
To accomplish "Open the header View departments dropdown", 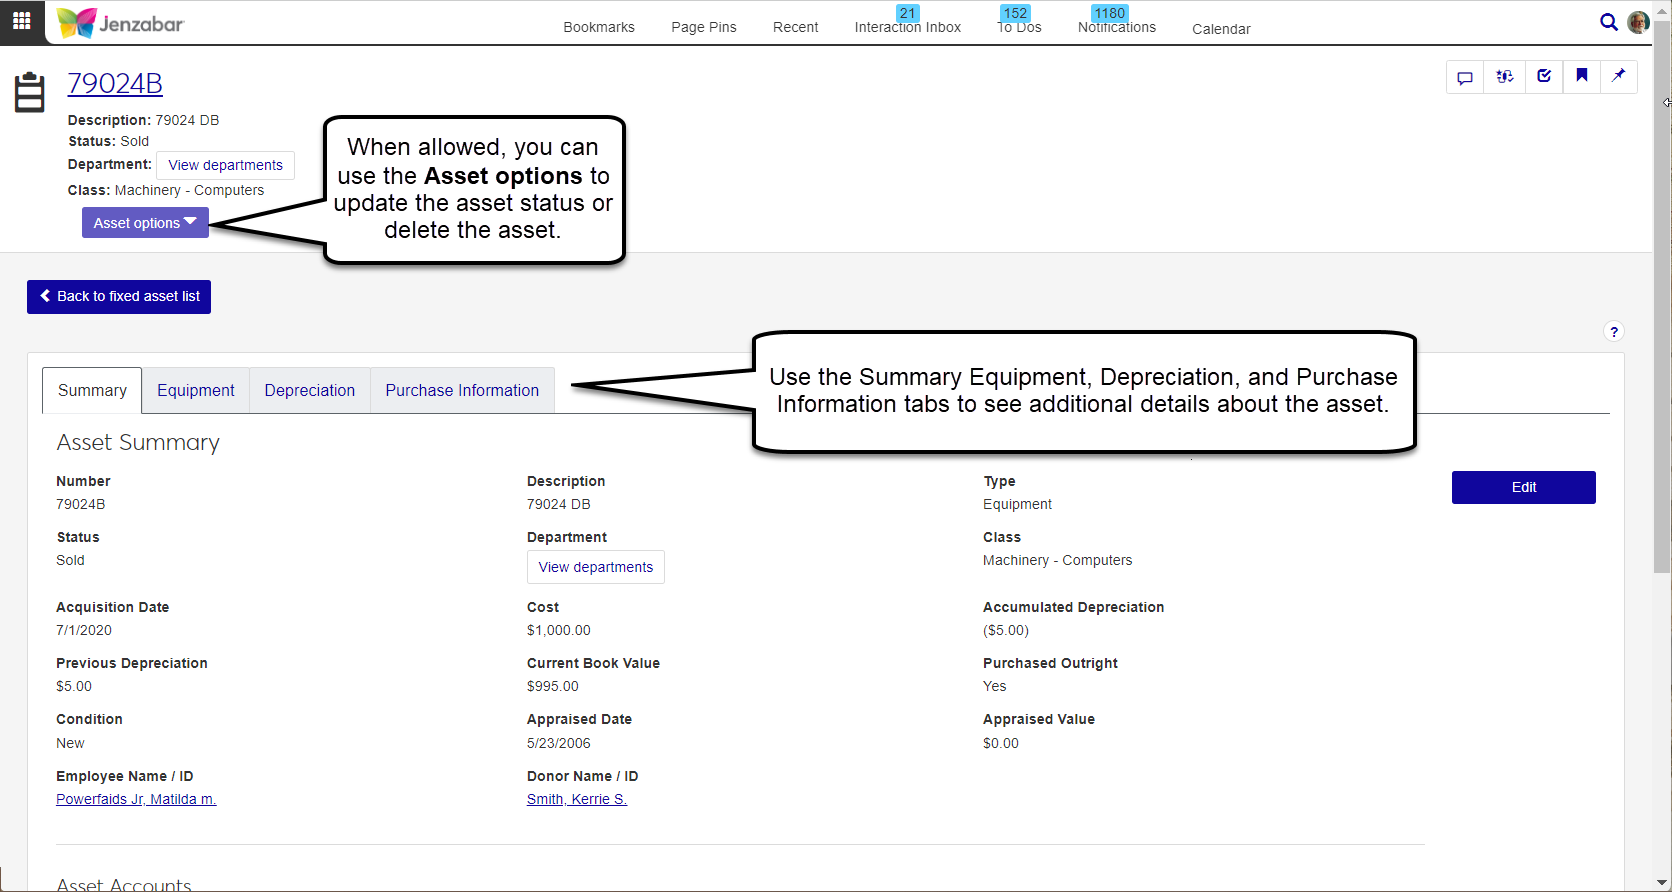I will 225,165.
